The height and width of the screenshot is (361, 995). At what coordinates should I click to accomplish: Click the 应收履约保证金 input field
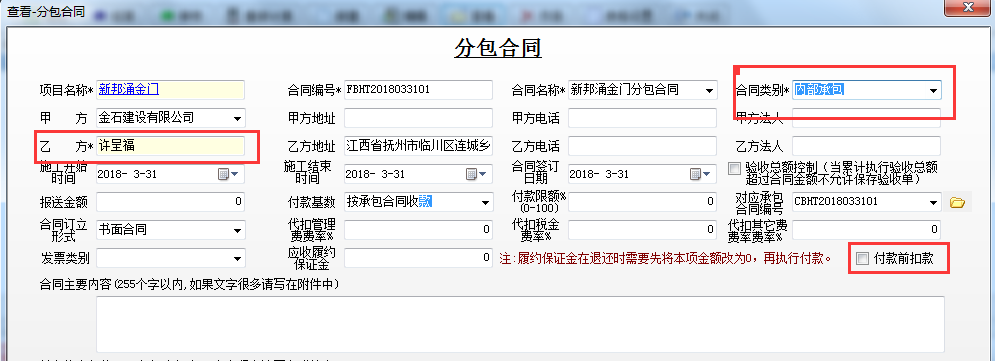418,258
